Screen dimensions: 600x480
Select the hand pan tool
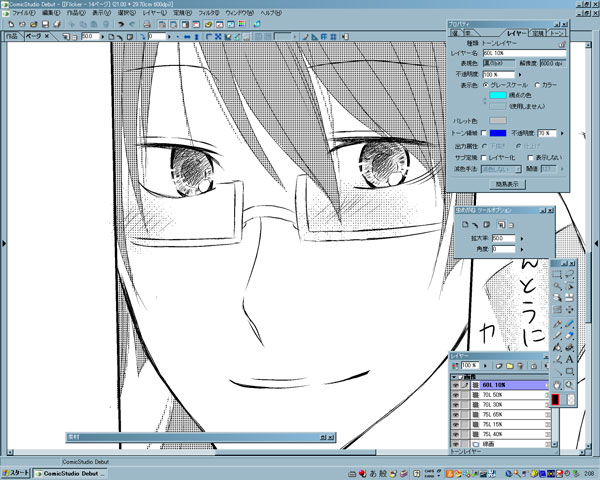pyautogui.click(x=557, y=385)
